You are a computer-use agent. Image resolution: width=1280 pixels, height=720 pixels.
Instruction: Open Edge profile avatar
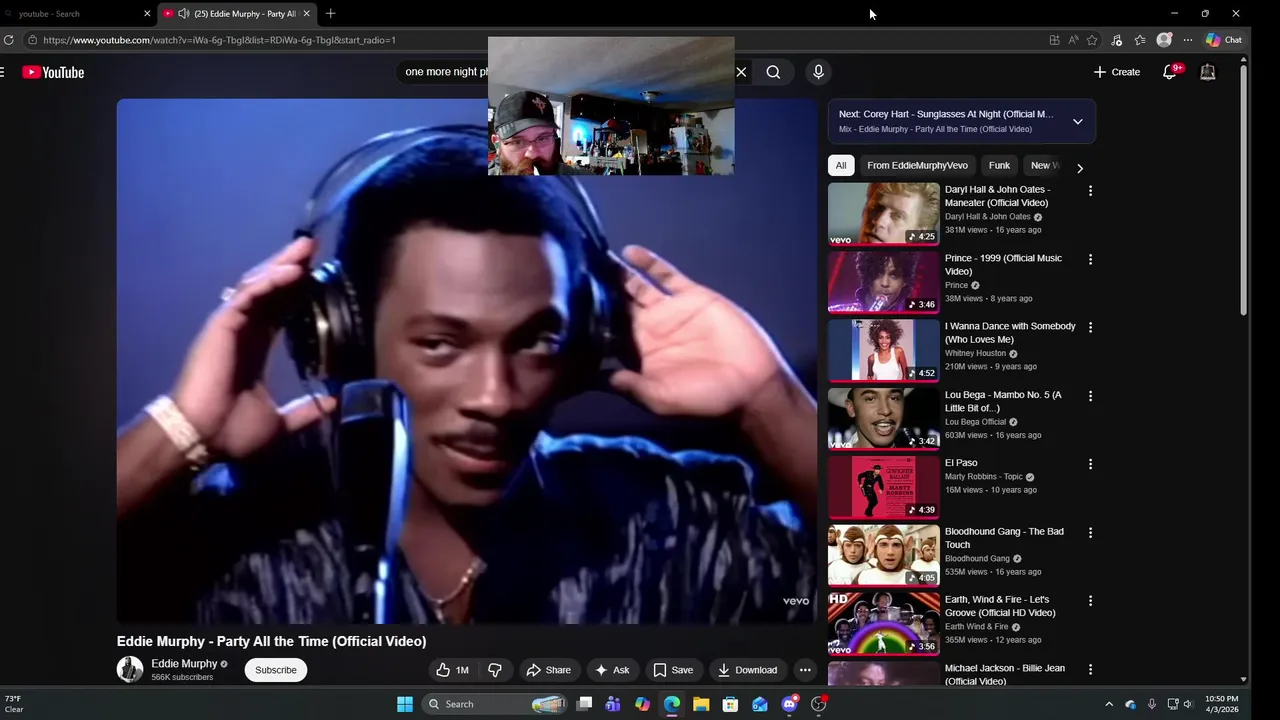pyautogui.click(x=1164, y=40)
